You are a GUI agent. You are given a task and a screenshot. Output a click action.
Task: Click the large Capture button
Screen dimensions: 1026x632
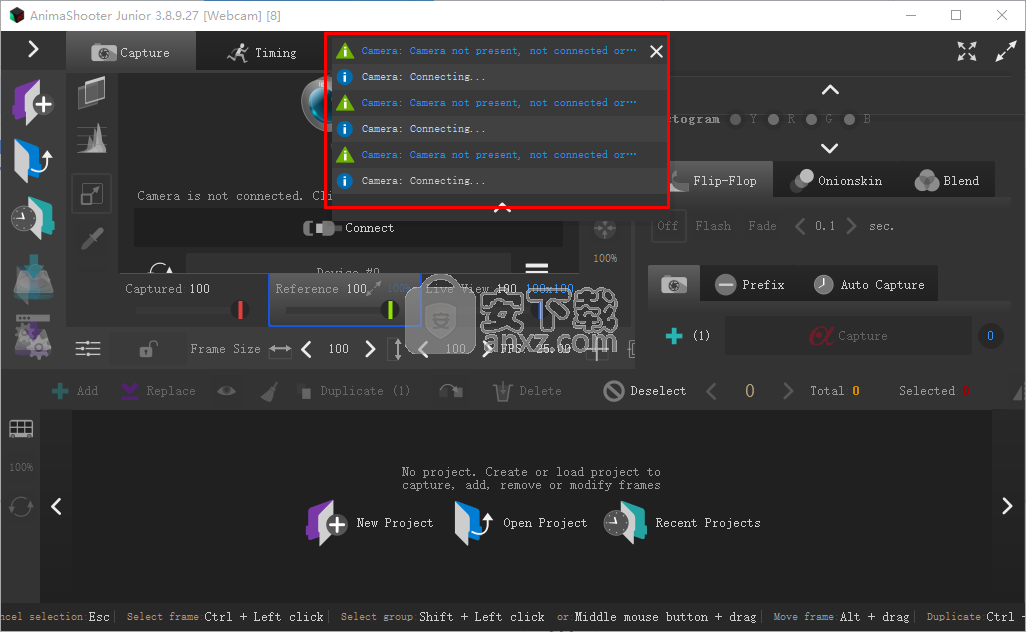[848, 336]
